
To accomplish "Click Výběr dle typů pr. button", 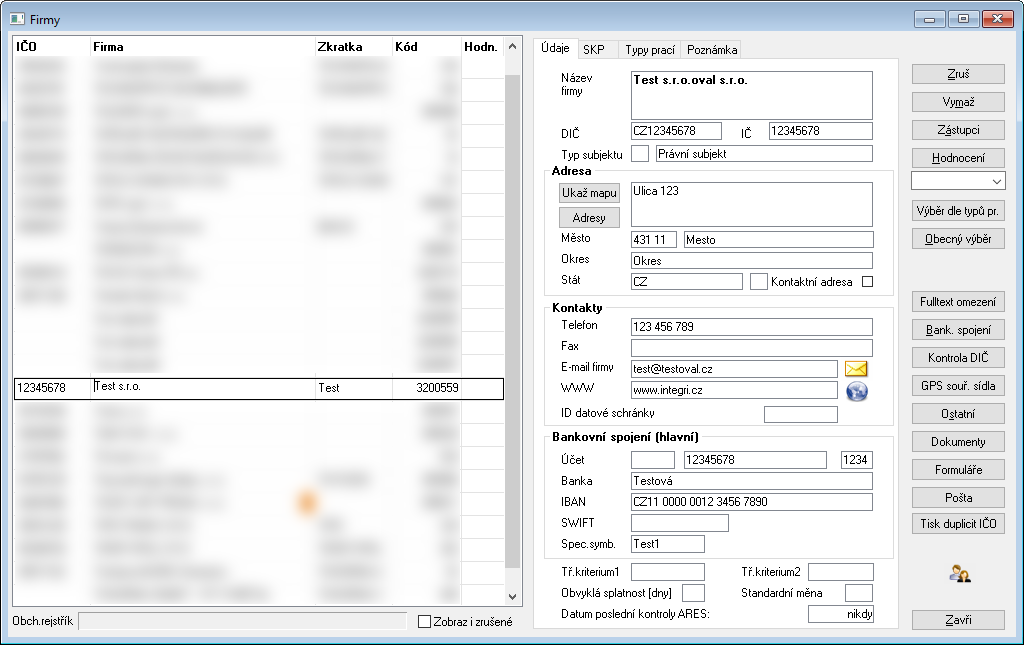I will coord(958,211).
